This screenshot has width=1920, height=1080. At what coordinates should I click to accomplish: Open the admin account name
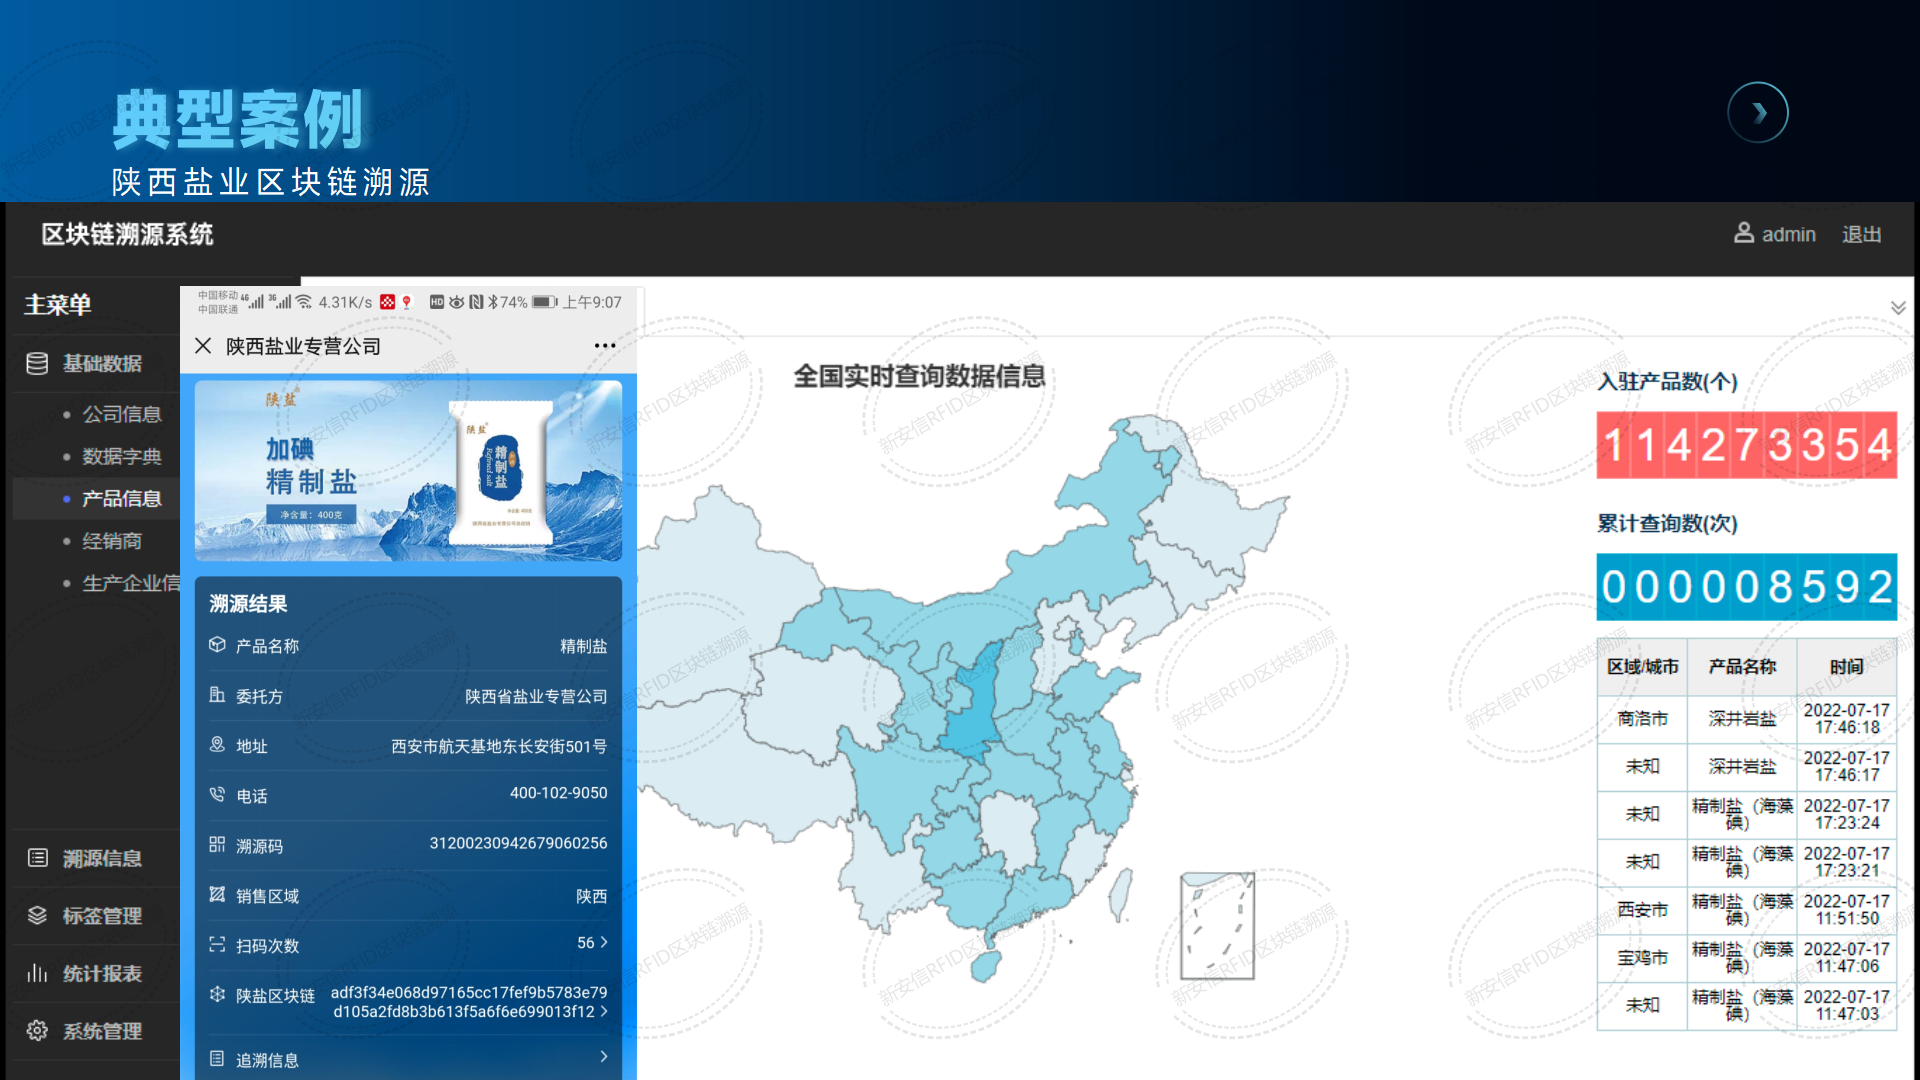coord(1788,234)
